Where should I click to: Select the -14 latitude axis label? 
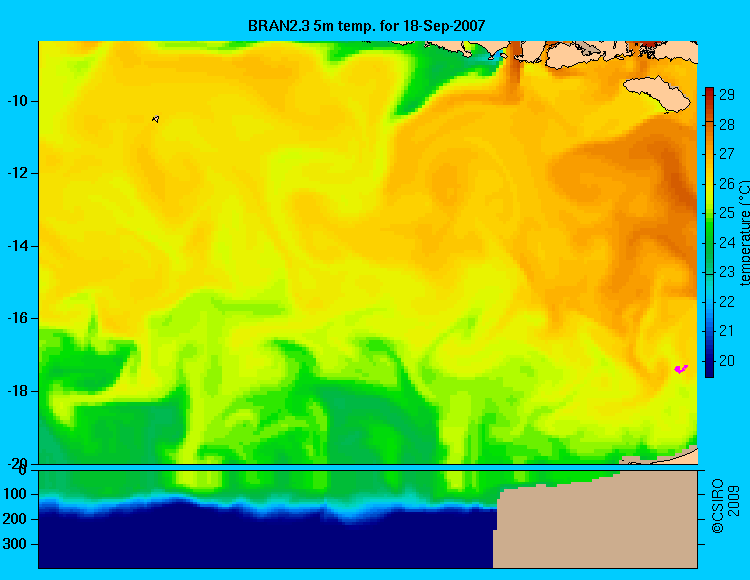pyautogui.click(x=17, y=246)
